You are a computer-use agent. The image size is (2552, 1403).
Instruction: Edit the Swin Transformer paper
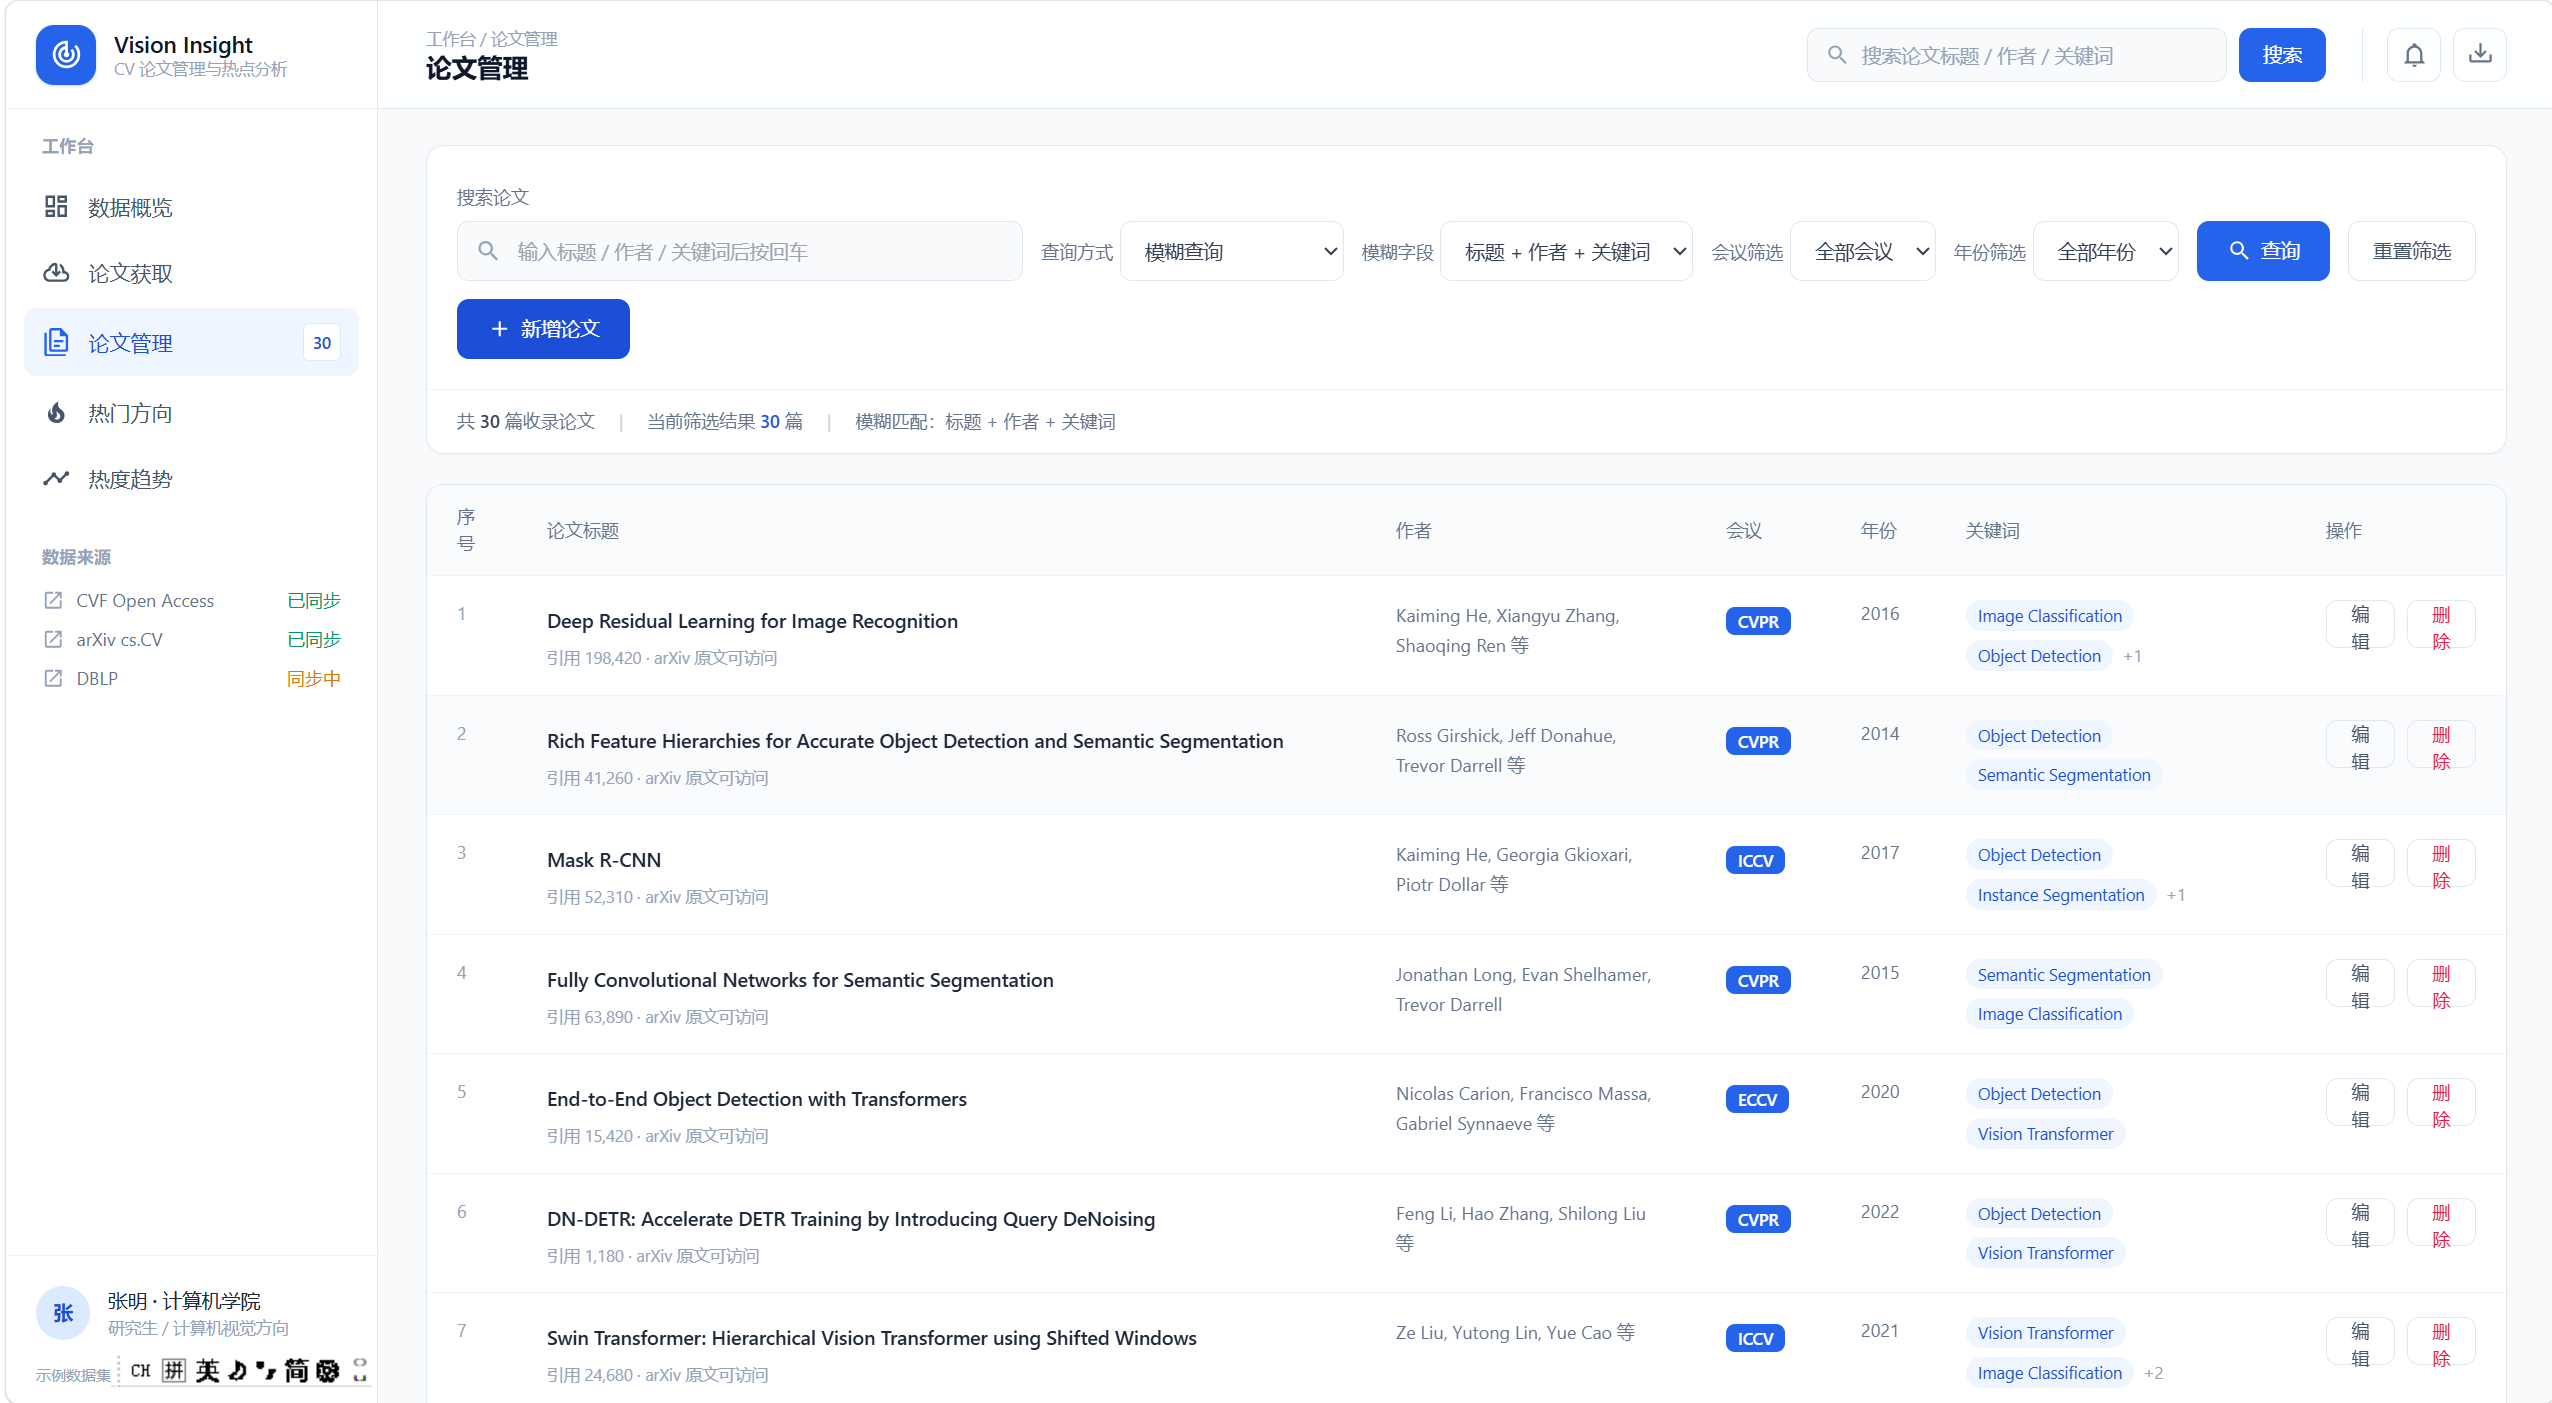2360,1343
